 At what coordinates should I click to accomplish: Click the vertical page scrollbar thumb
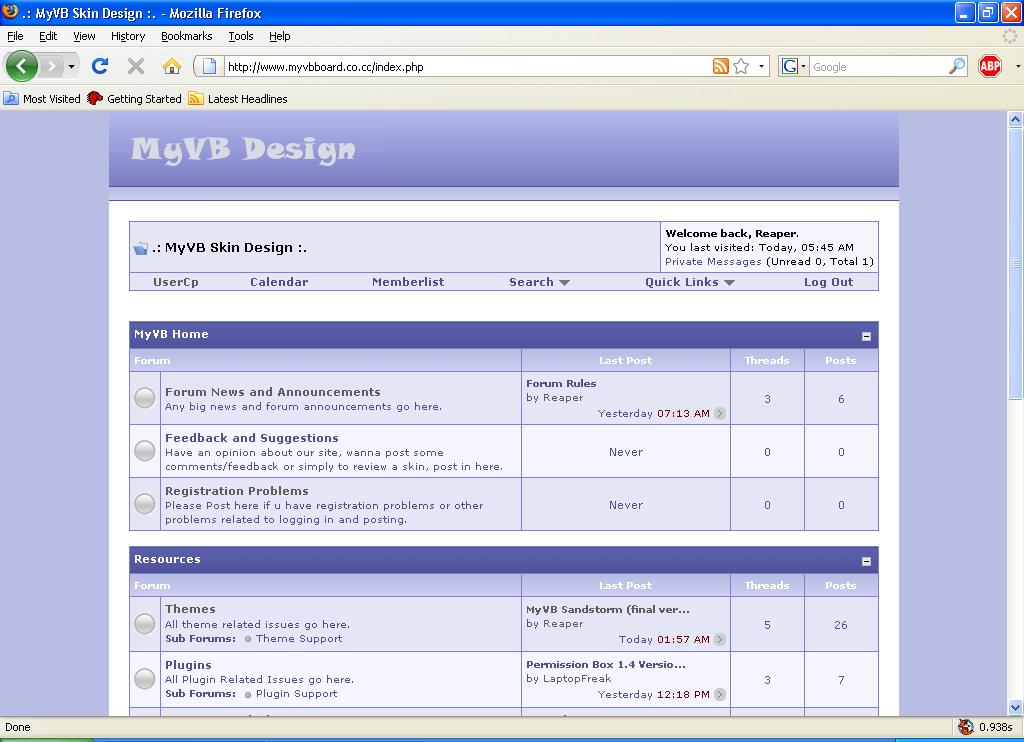(x=1015, y=260)
